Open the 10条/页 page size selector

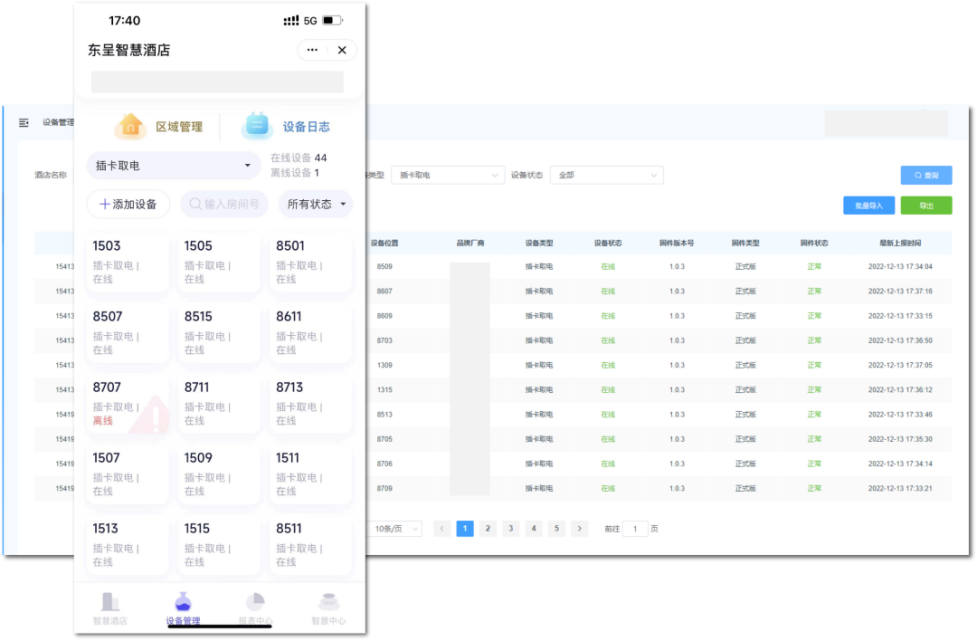click(x=397, y=528)
